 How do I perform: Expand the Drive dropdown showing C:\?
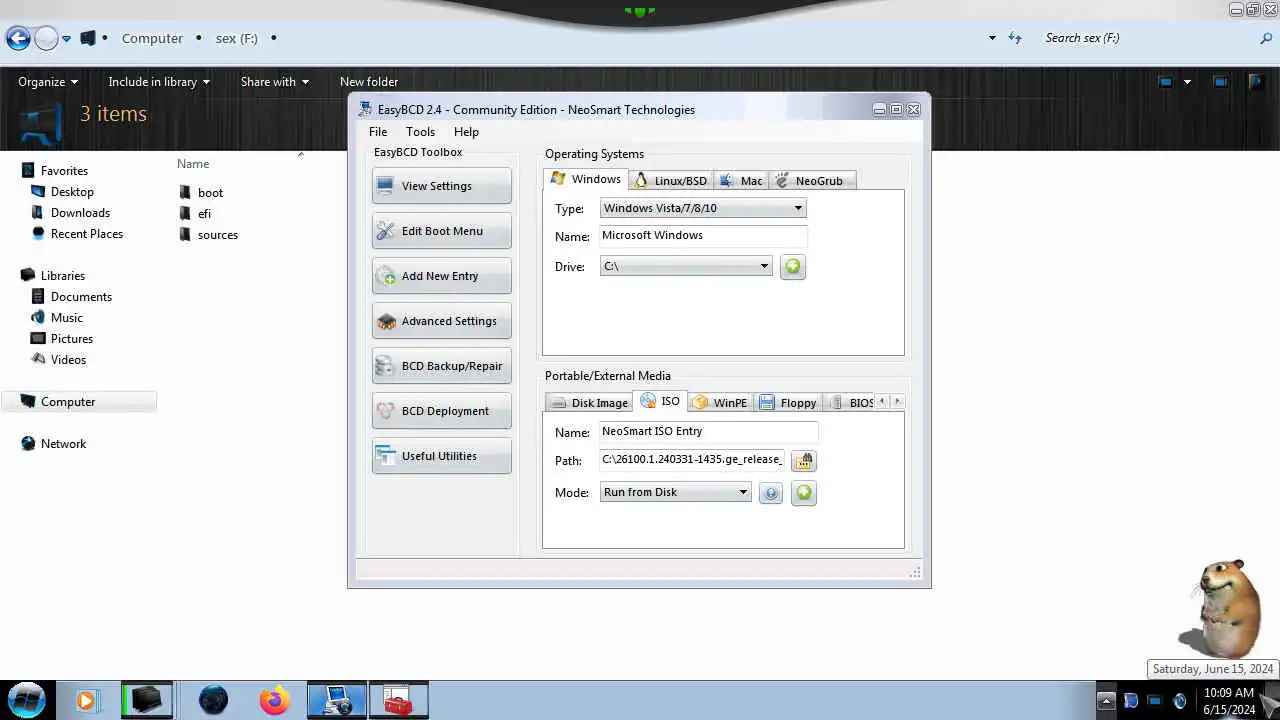[686, 266]
